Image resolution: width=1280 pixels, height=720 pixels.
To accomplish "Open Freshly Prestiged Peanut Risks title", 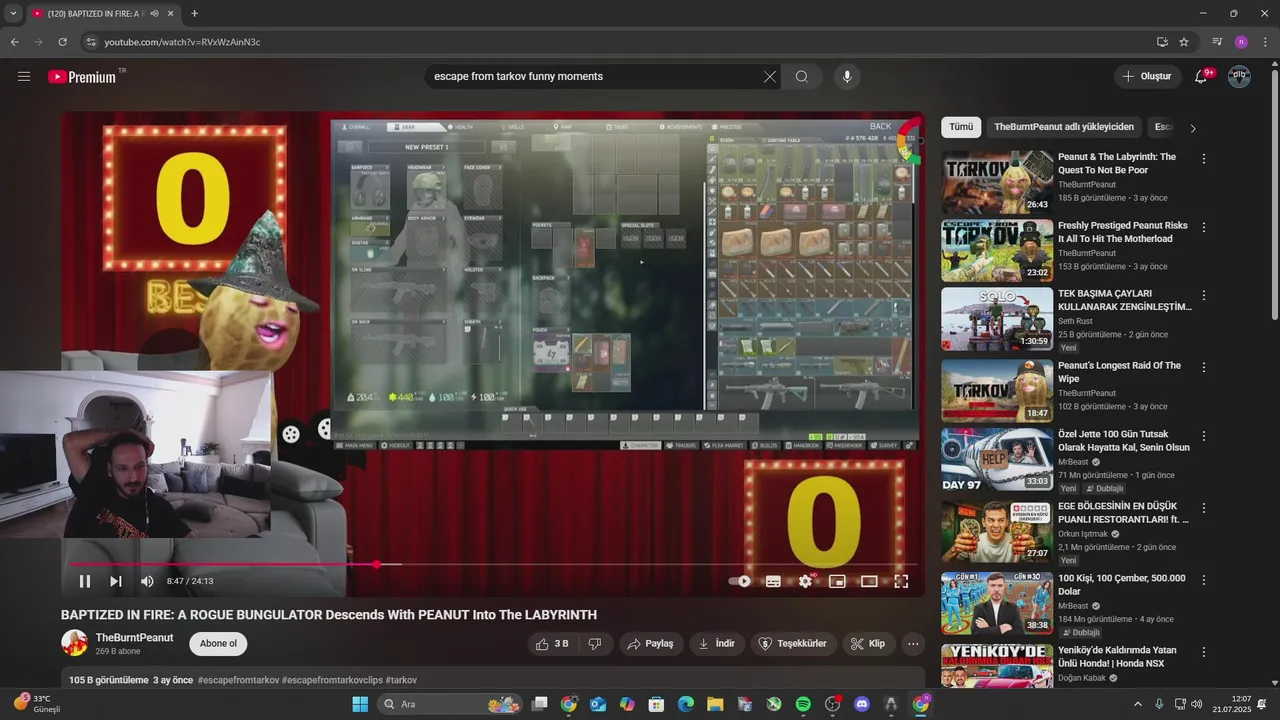I will [x=1122, y=232].
